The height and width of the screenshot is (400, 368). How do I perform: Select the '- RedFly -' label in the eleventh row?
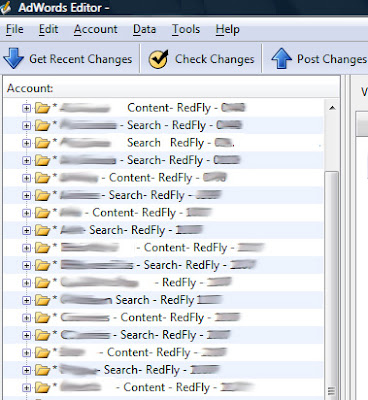pos(179,283)
